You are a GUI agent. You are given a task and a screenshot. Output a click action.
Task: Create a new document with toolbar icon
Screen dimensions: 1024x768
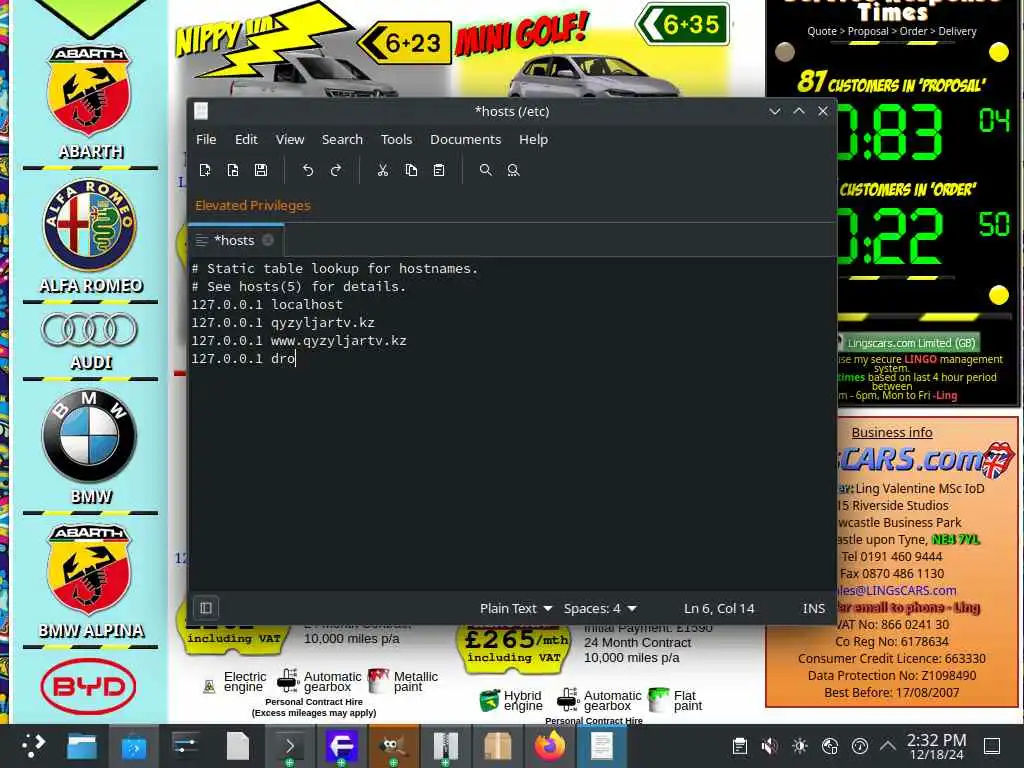205,170
